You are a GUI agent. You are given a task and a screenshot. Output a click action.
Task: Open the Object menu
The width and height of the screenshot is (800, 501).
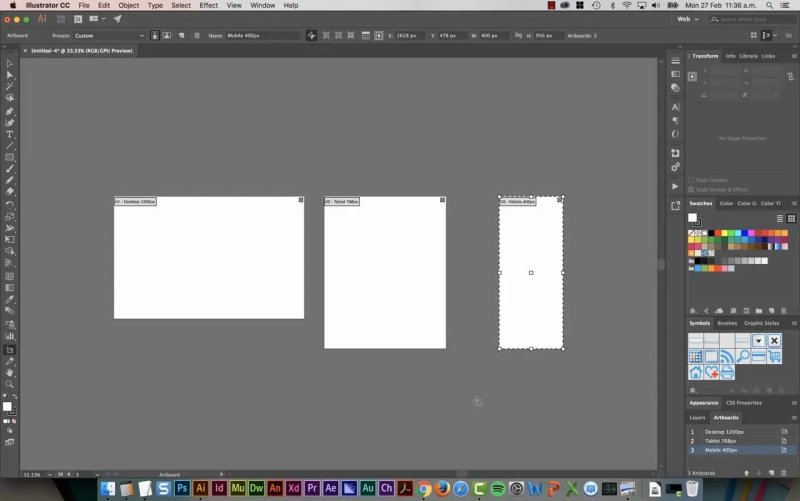[x=129, y=5]
